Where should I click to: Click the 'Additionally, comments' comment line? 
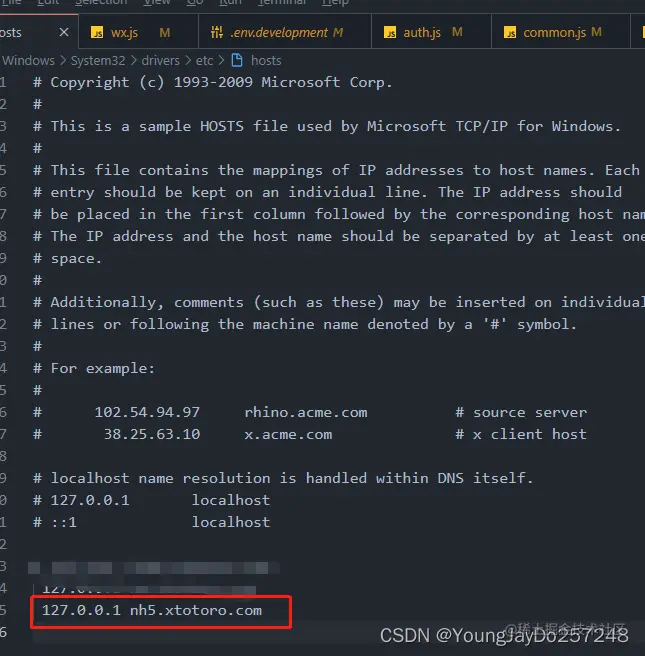pyautogui.click(x=339, y=302)
